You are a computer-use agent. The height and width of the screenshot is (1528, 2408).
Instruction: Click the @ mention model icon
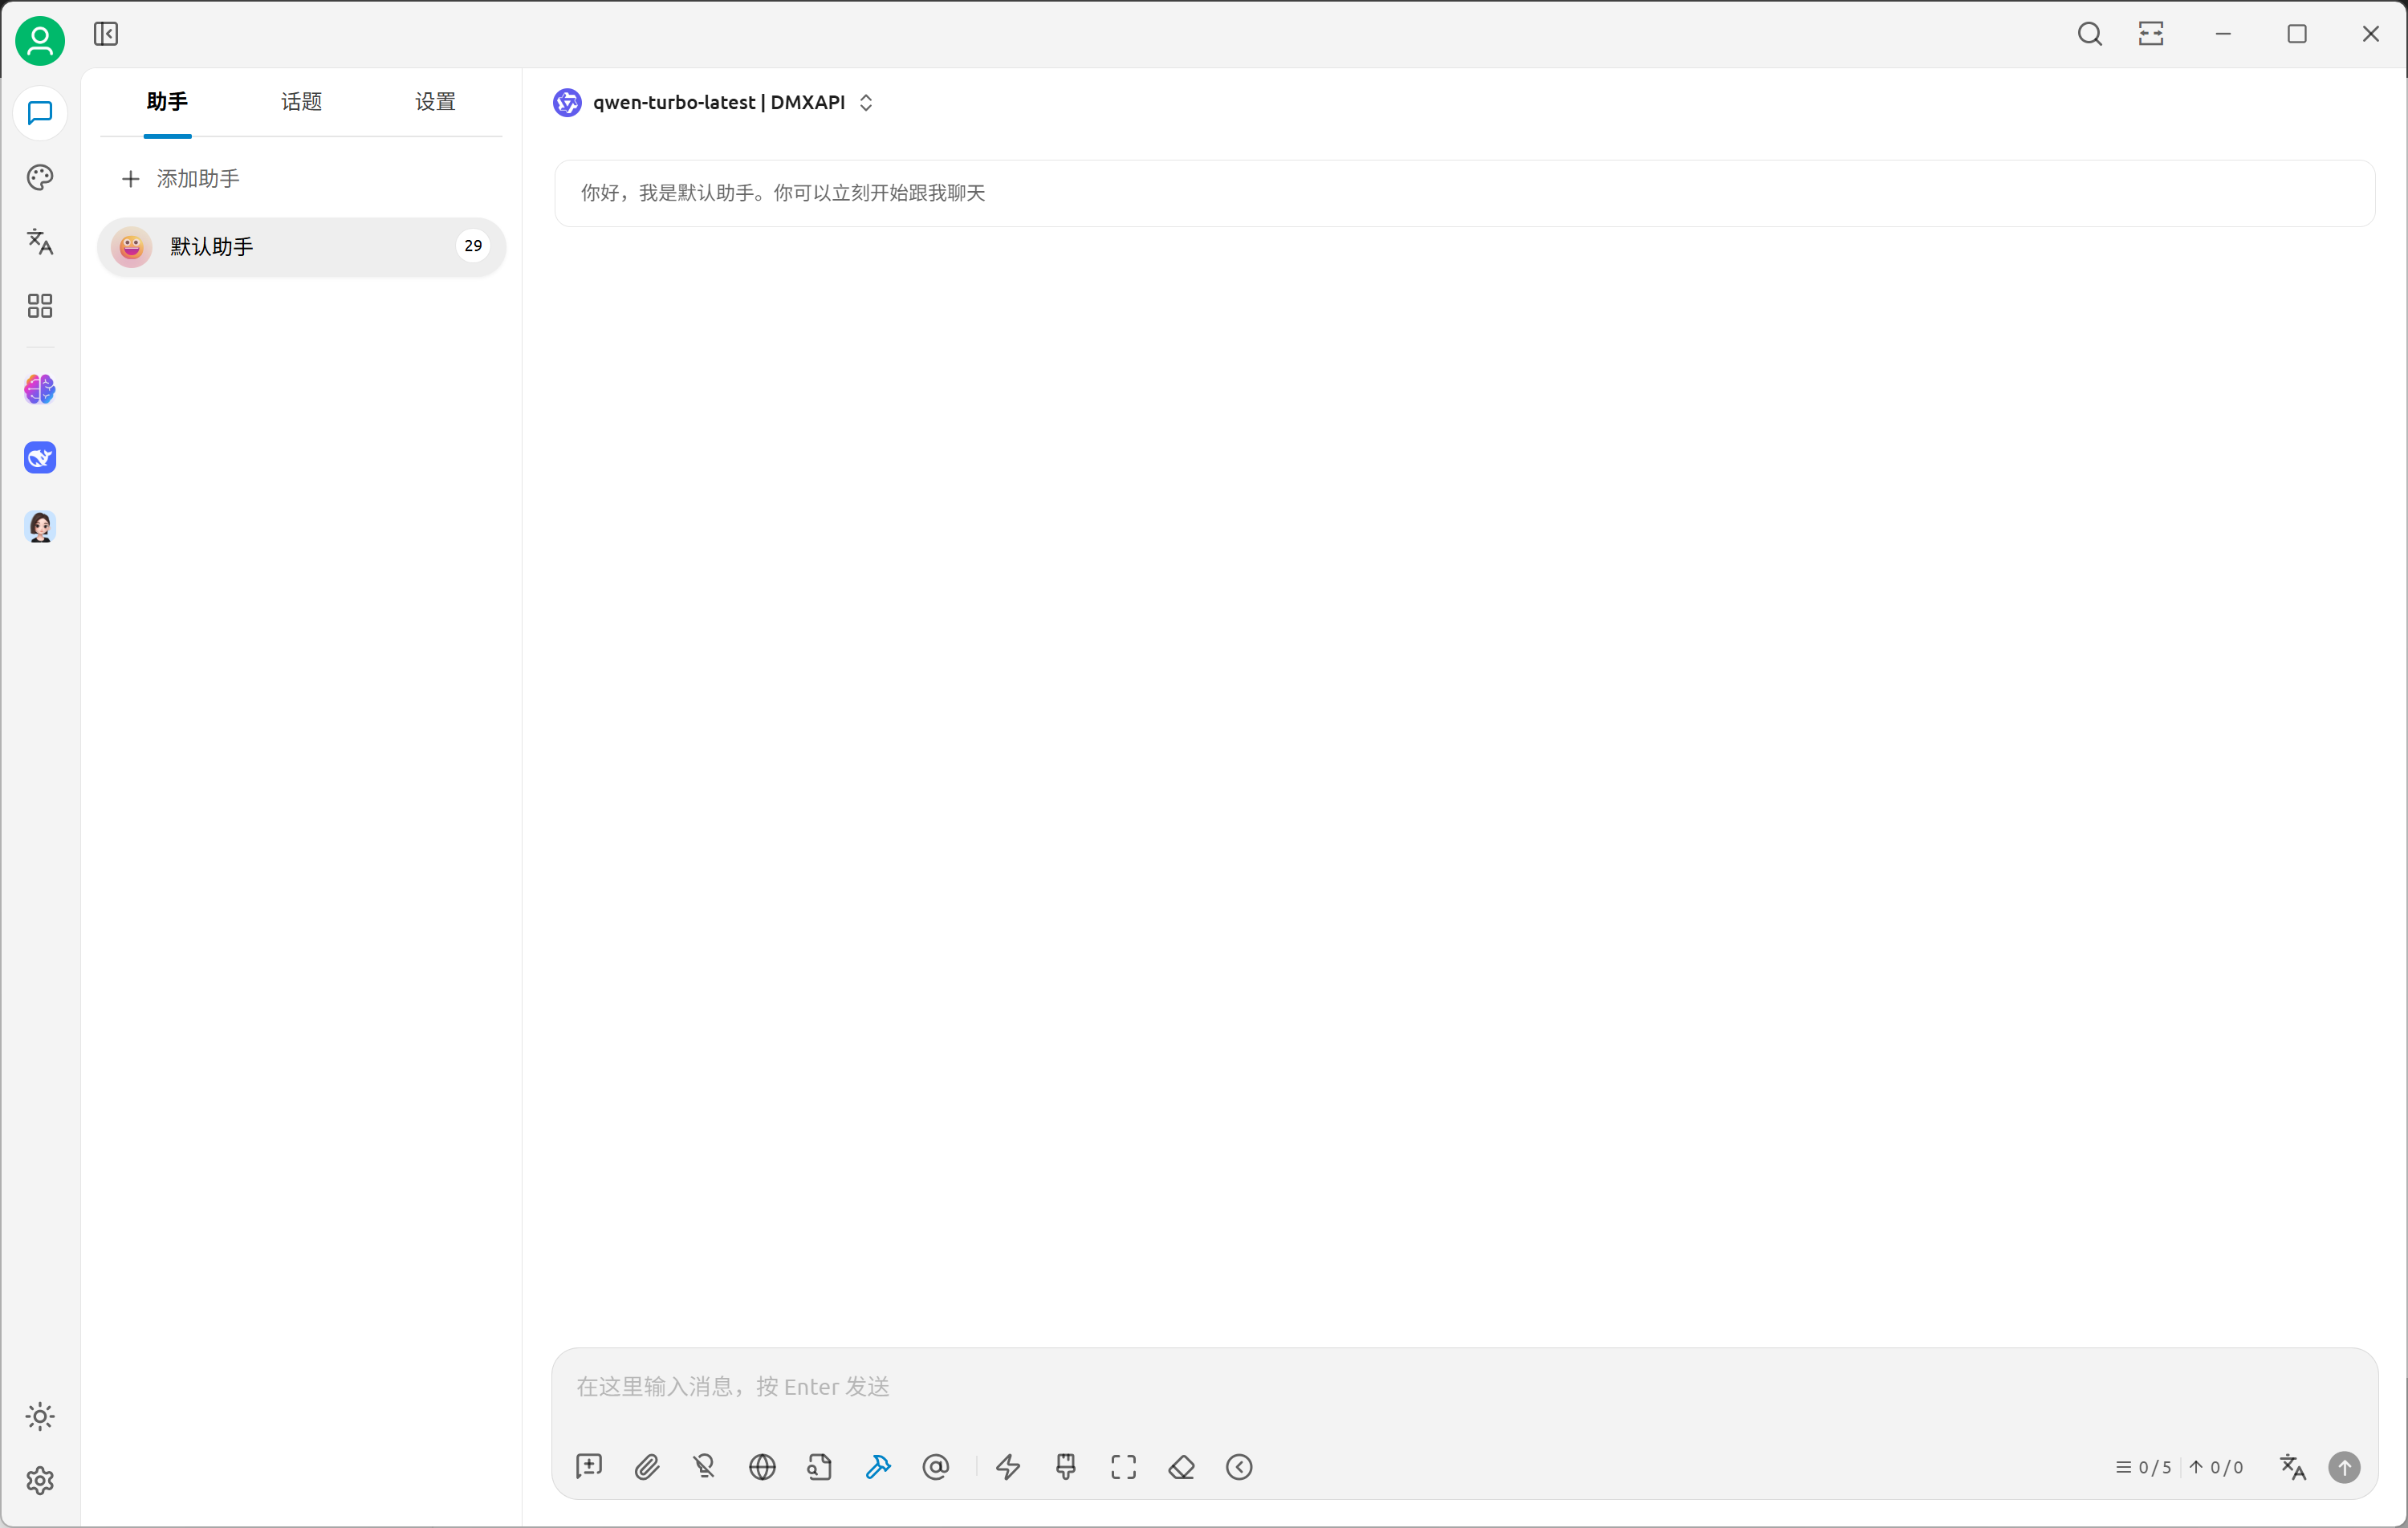(x=936, y=1467)
